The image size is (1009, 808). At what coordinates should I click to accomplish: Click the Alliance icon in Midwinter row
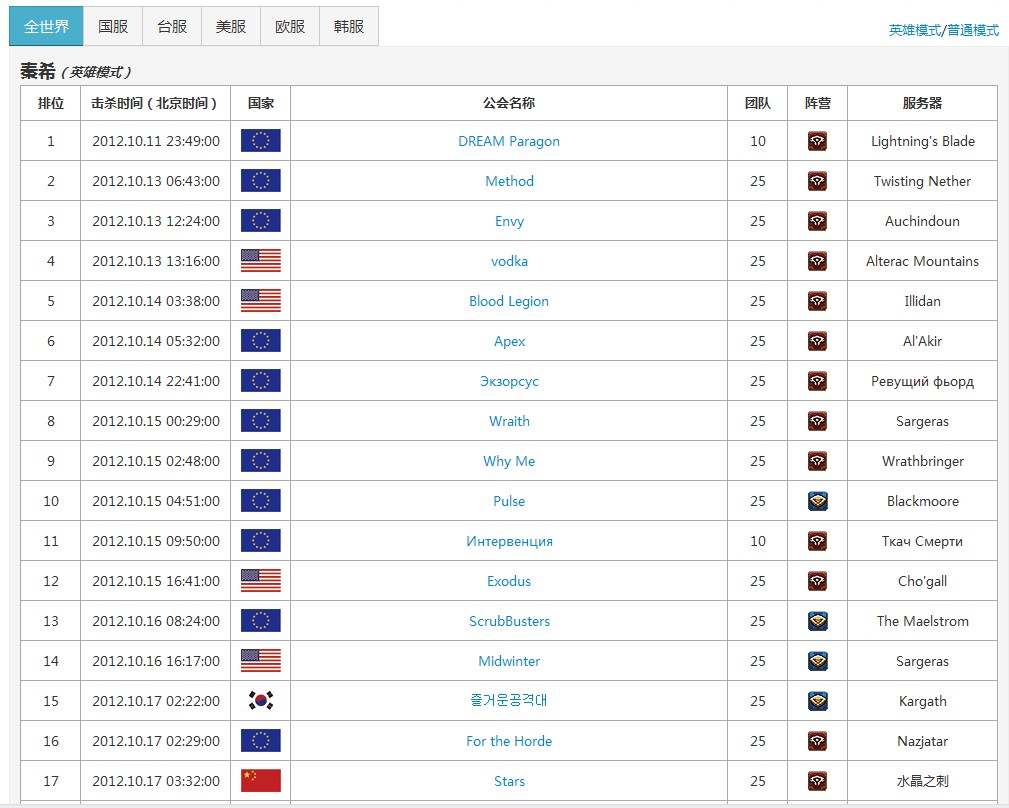(817, 661)
